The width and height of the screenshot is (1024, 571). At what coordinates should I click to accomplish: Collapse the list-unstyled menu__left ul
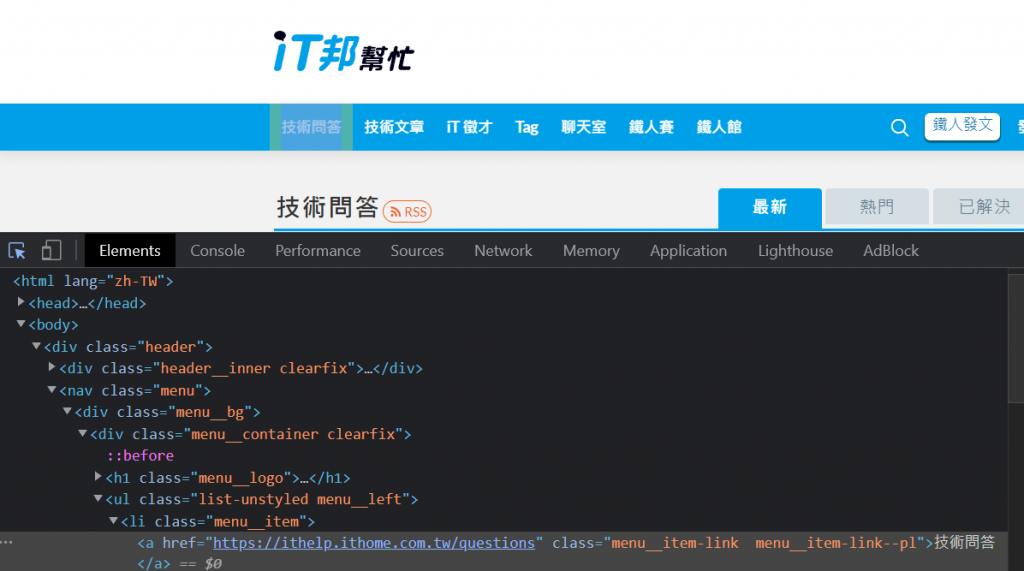pyautogui.click(x=99, y=499)
